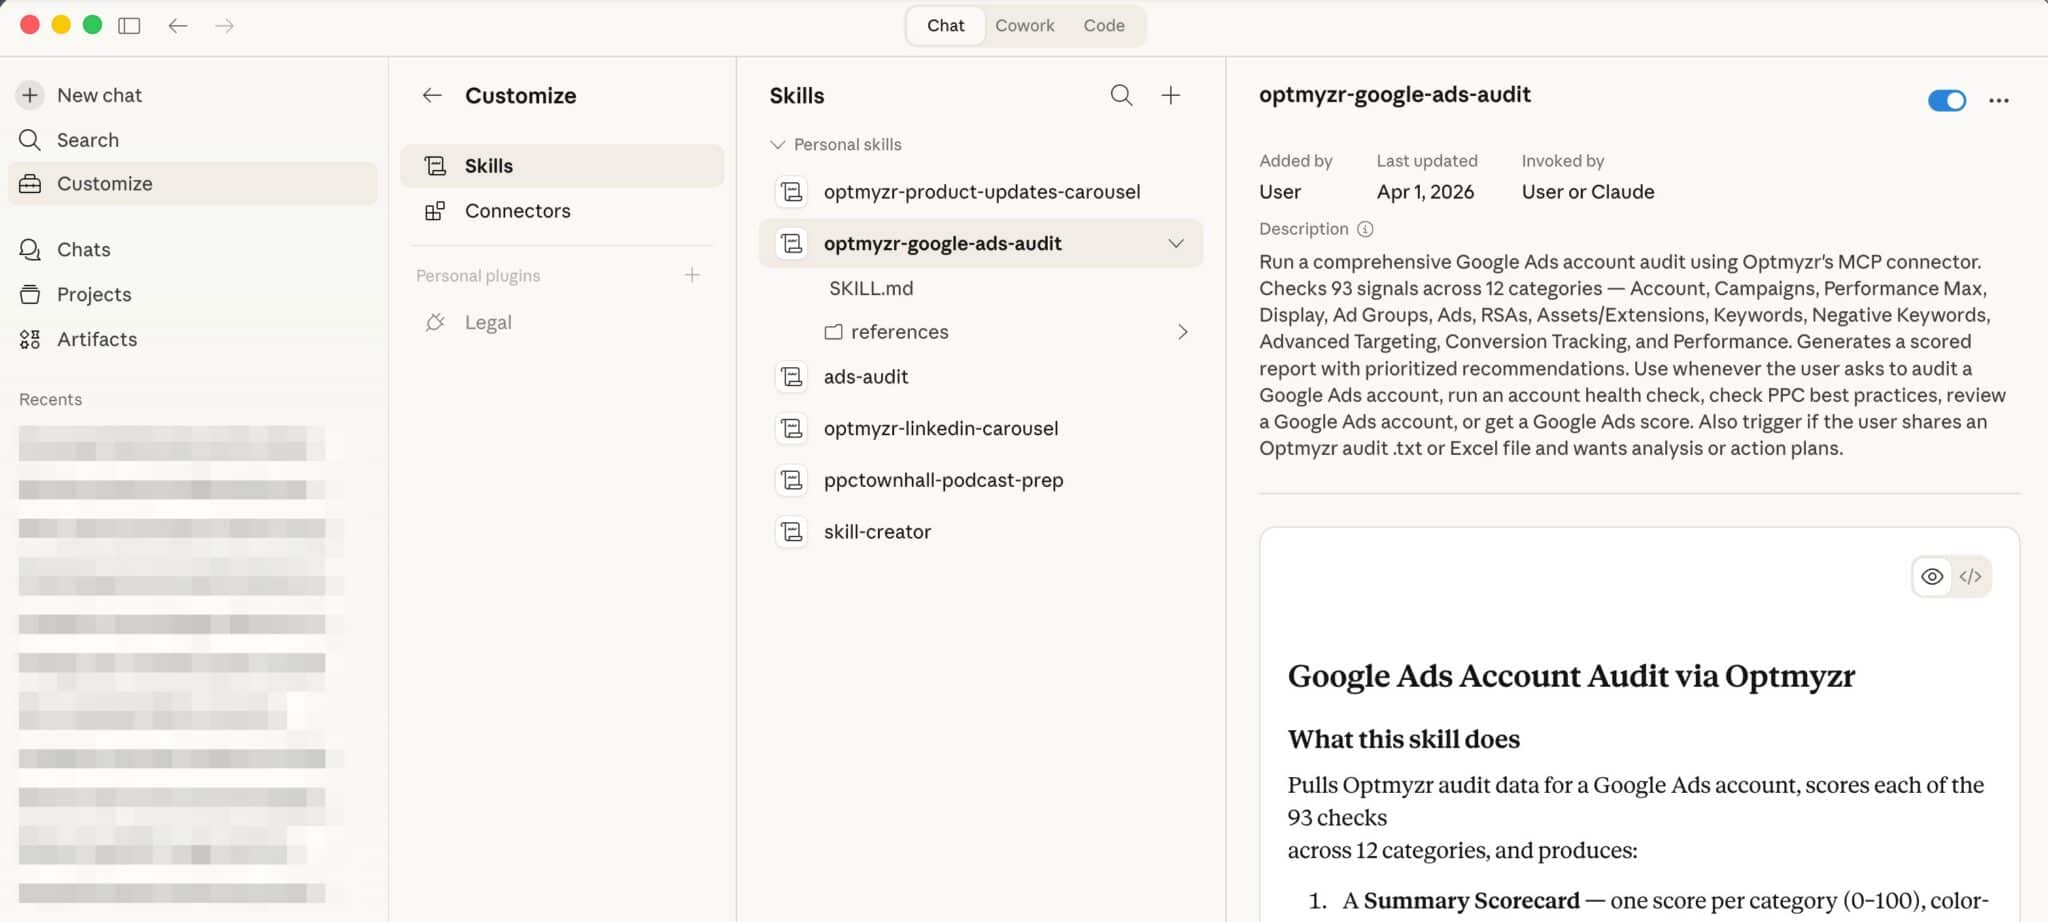Click the 'Google Ads Account Audit via Optmyzr' title
The height and width of the screenshot is (922, 2048).
tap(1571, 677)
